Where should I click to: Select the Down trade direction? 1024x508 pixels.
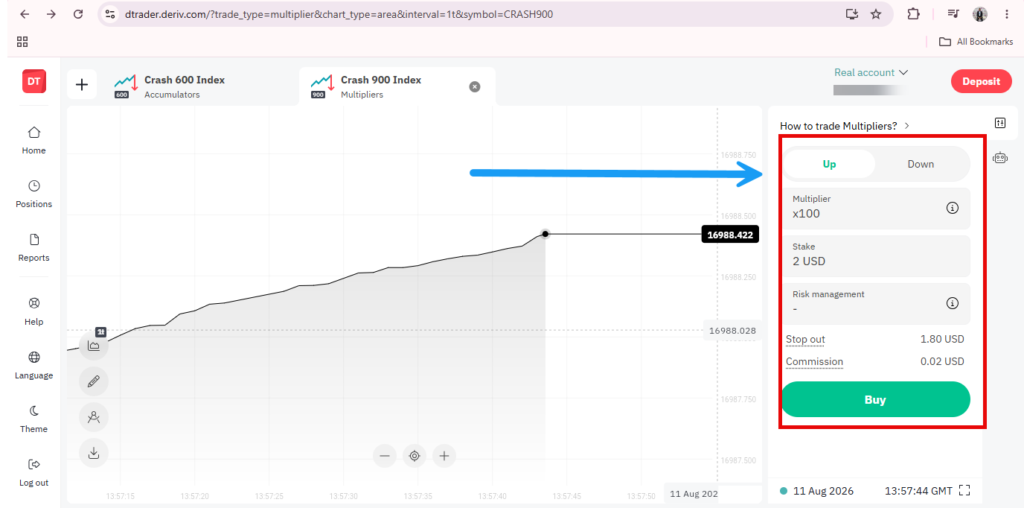[x=921, y=164]
